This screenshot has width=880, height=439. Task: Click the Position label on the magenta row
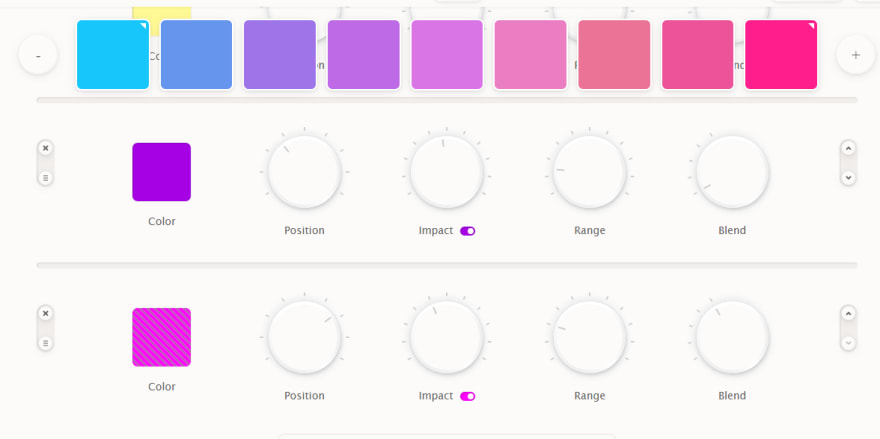304,396
